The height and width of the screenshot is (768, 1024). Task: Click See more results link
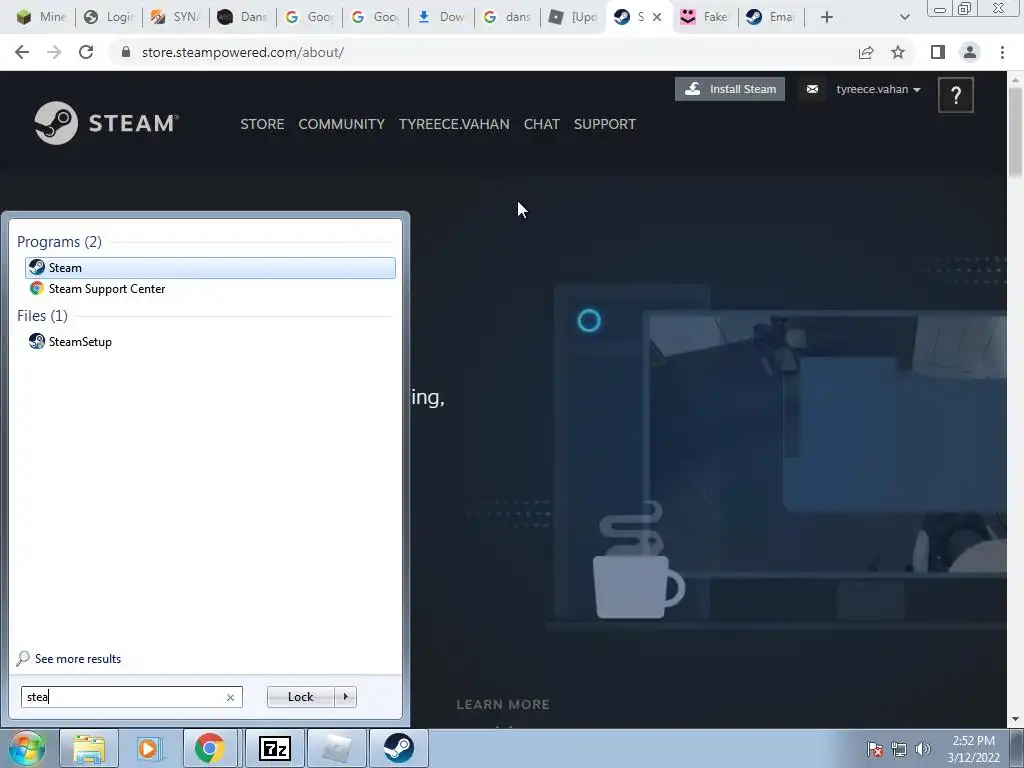click(x=69, y=658)
